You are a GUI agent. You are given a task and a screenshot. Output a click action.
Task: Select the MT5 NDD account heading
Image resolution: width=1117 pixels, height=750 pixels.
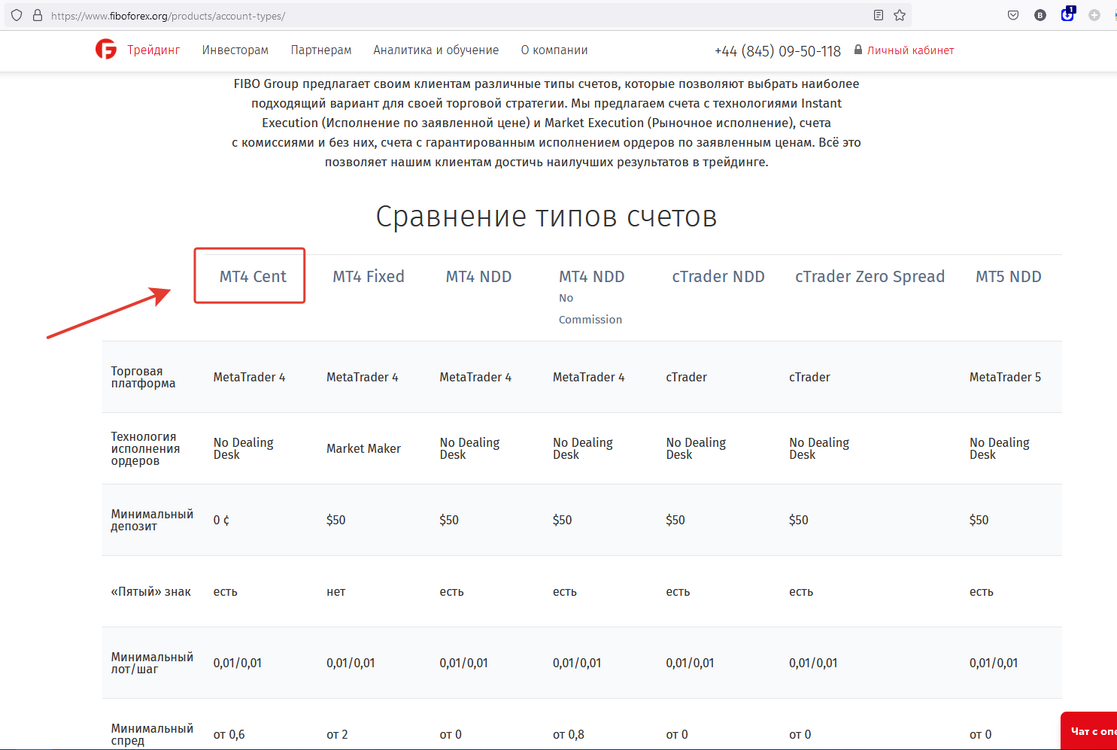click(1008, 276)
